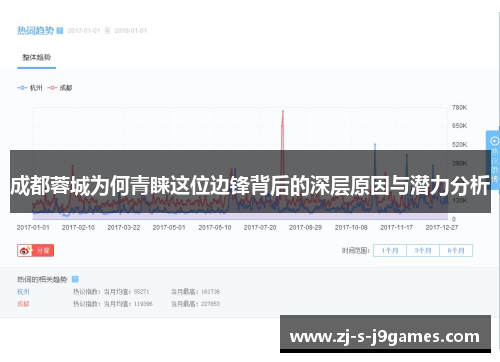Select the 6个月 time range

click(456, 250)
